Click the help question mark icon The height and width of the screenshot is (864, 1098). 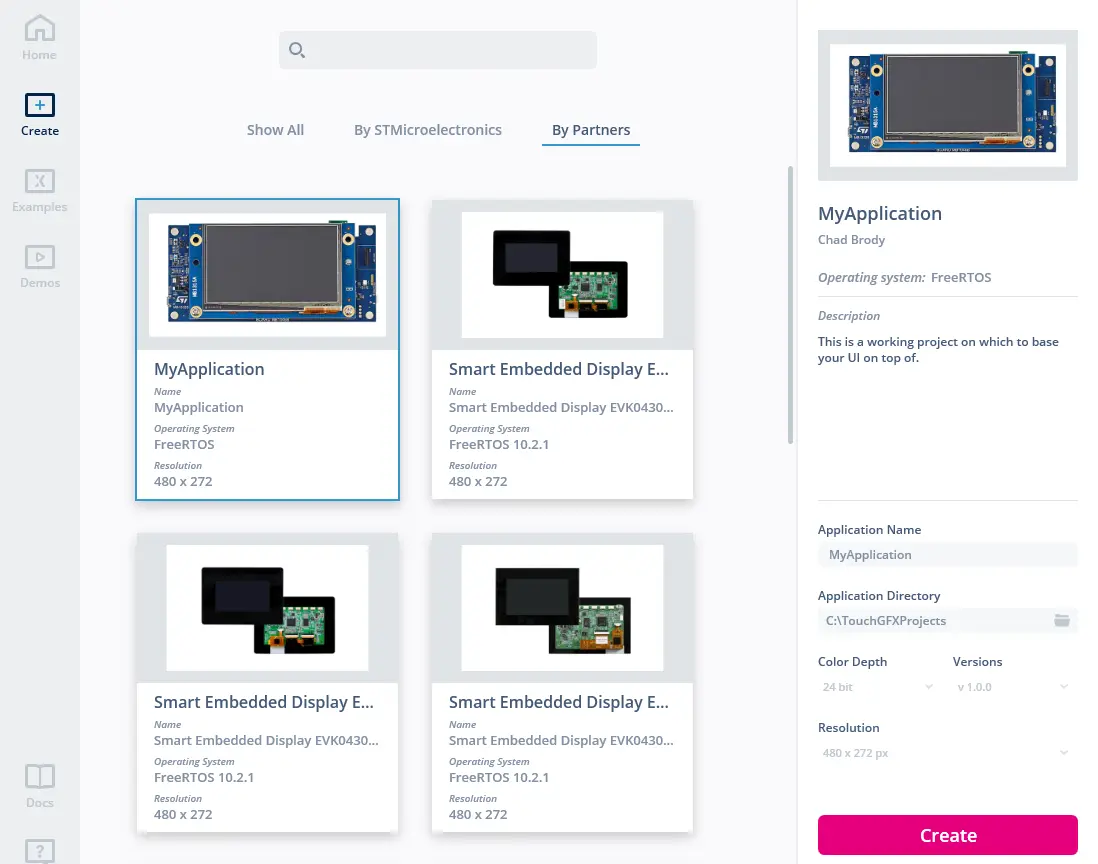coord(40,850)
